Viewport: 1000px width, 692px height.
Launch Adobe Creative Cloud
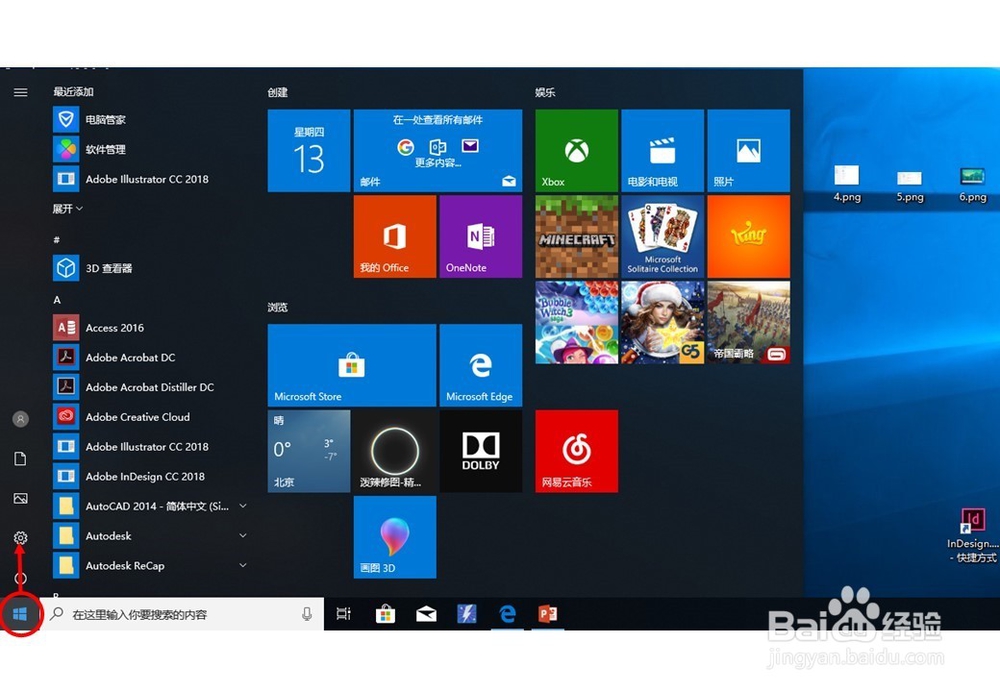pos(151,417)
